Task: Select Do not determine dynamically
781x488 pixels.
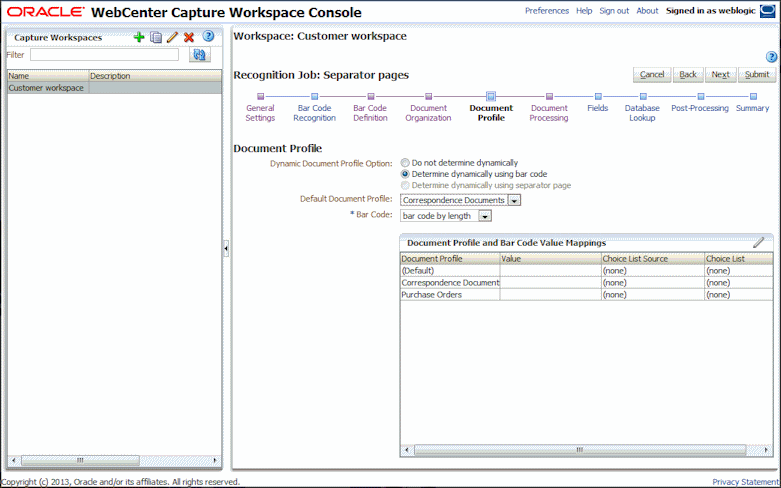Action: (405, 163)
